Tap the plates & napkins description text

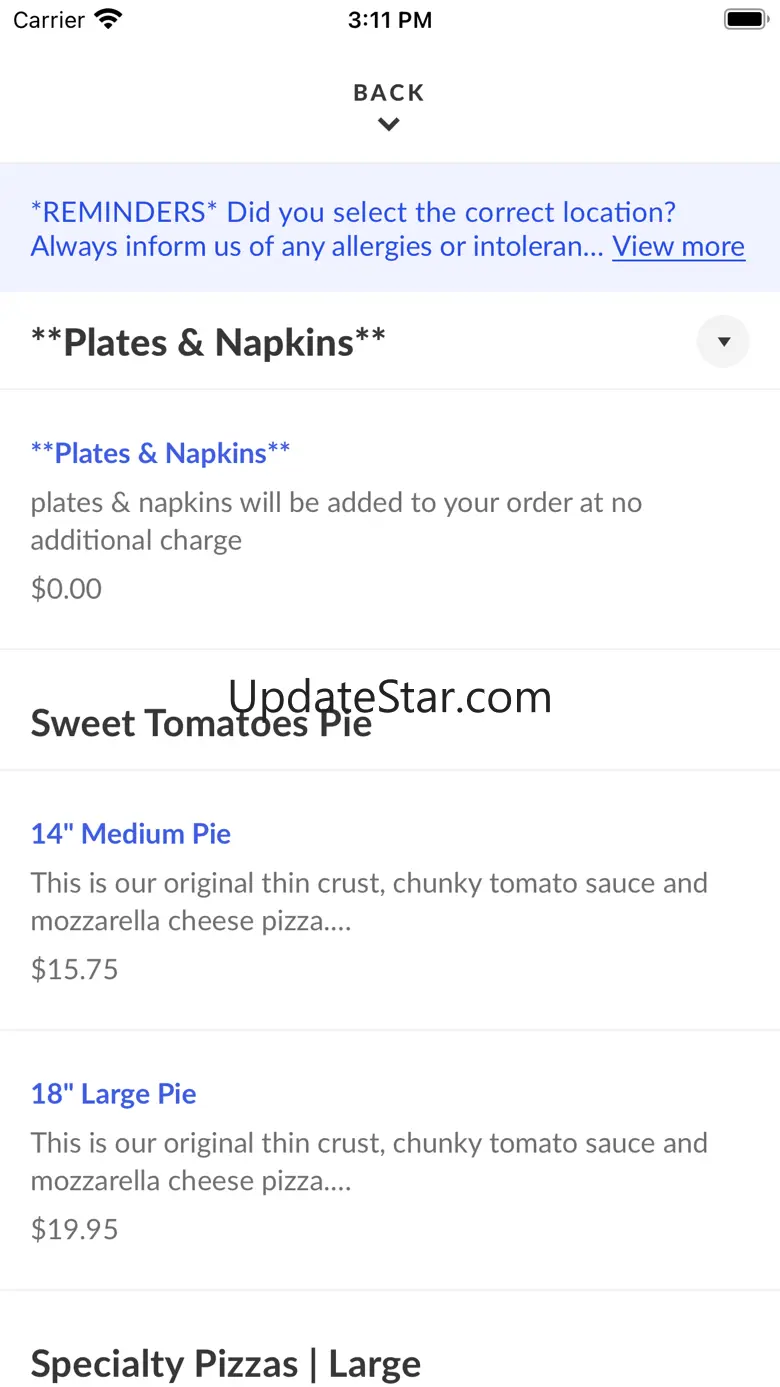336,521
